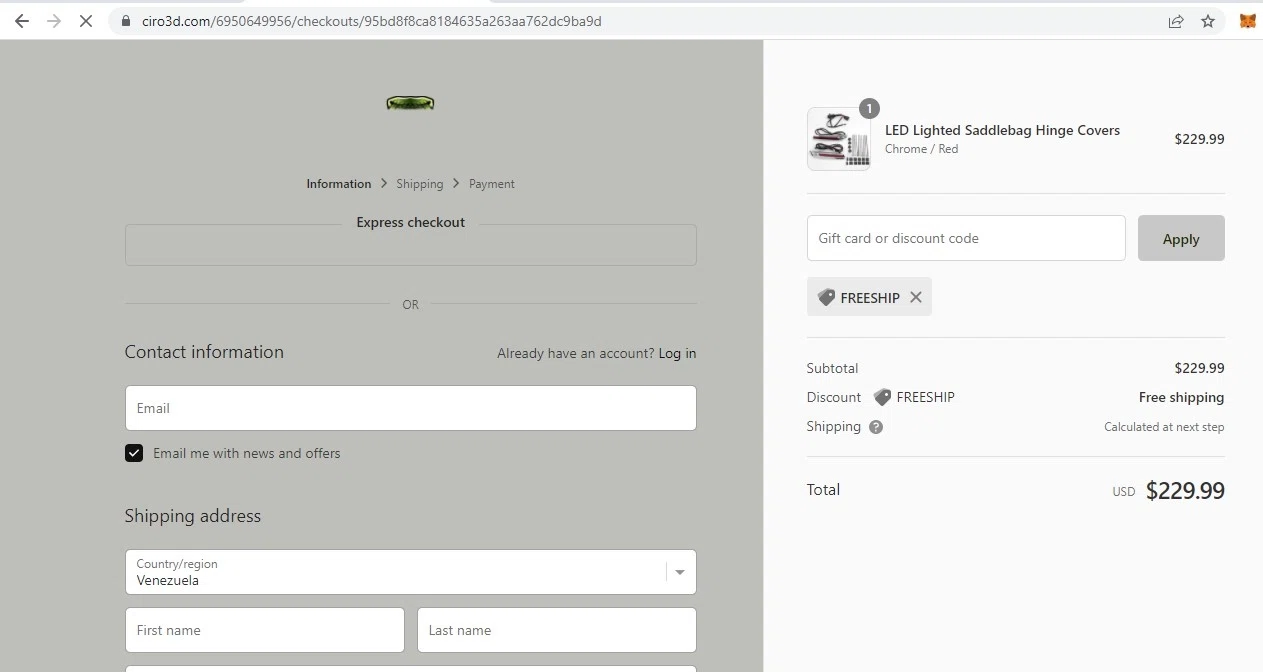Click the LED Lighted Saddlebag product thumbnail
The image size is (1263, 672).
coord(838,139)
